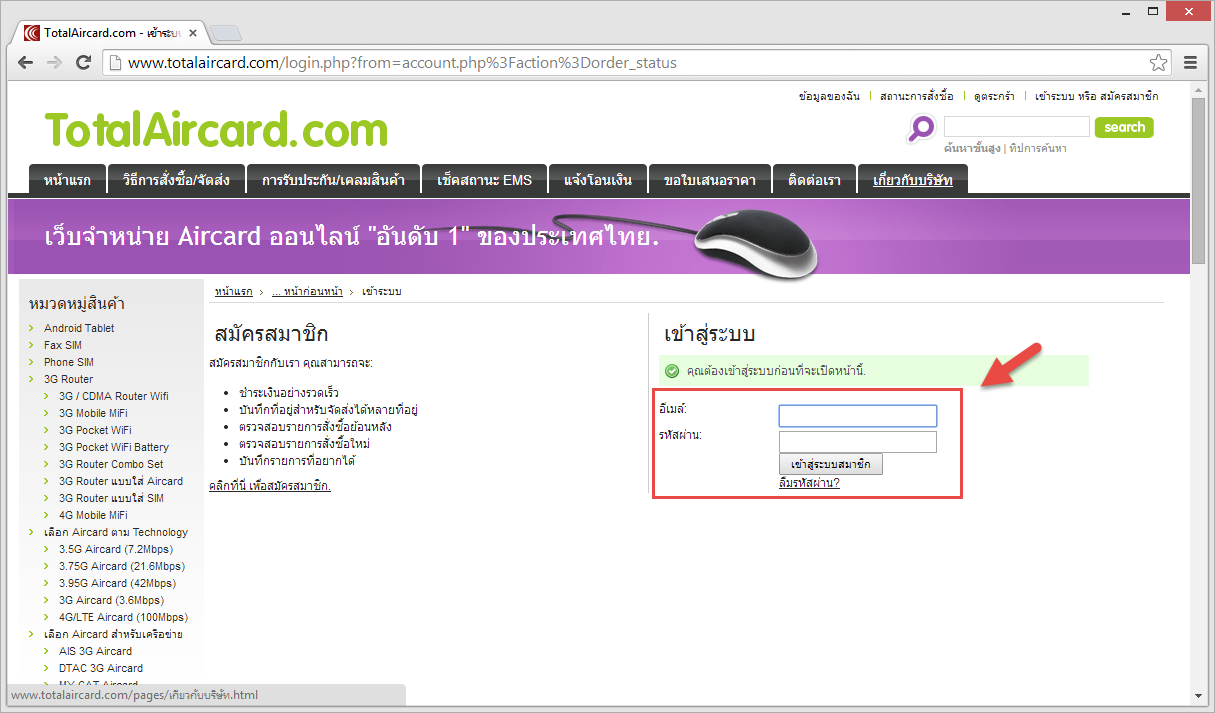Screen dimensions: 1215x713
Task: Click the ข้อมูลของฉัน top link
Action: point(829,96)
